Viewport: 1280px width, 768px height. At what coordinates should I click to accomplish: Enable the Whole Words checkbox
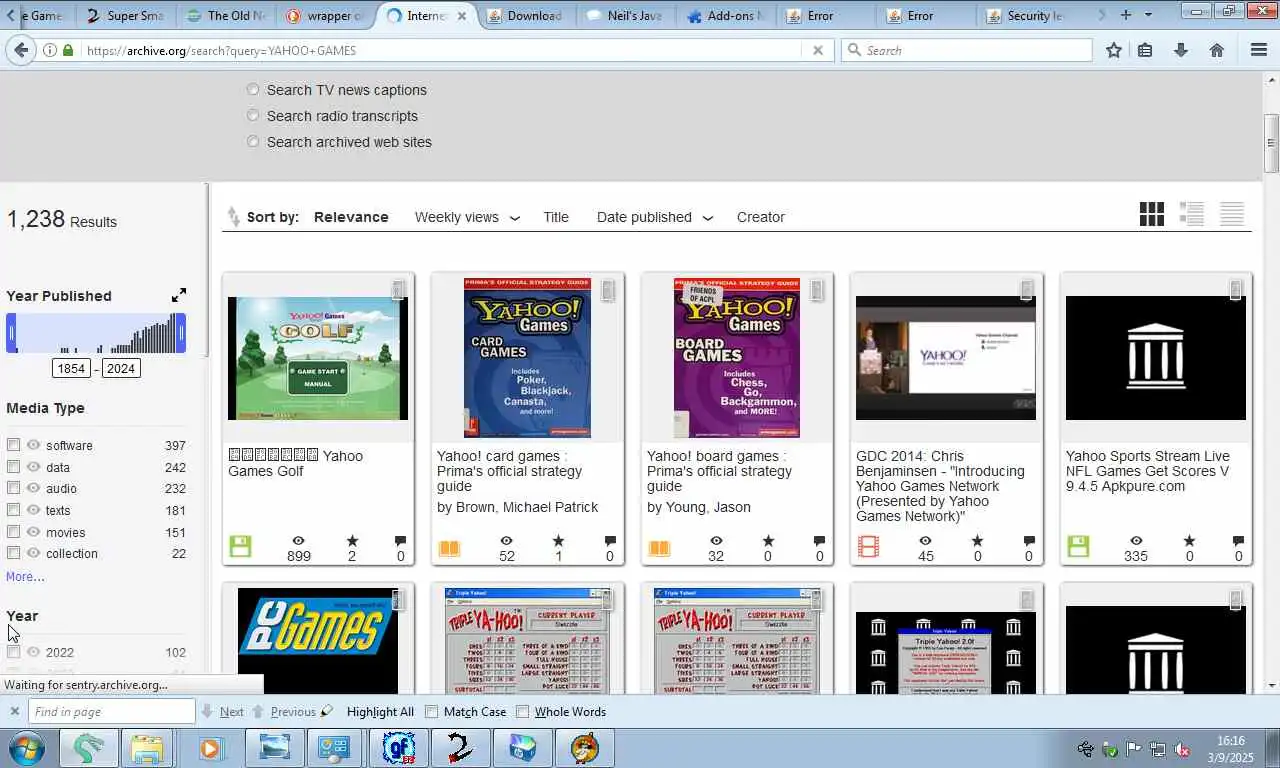(x=522, y=712)
